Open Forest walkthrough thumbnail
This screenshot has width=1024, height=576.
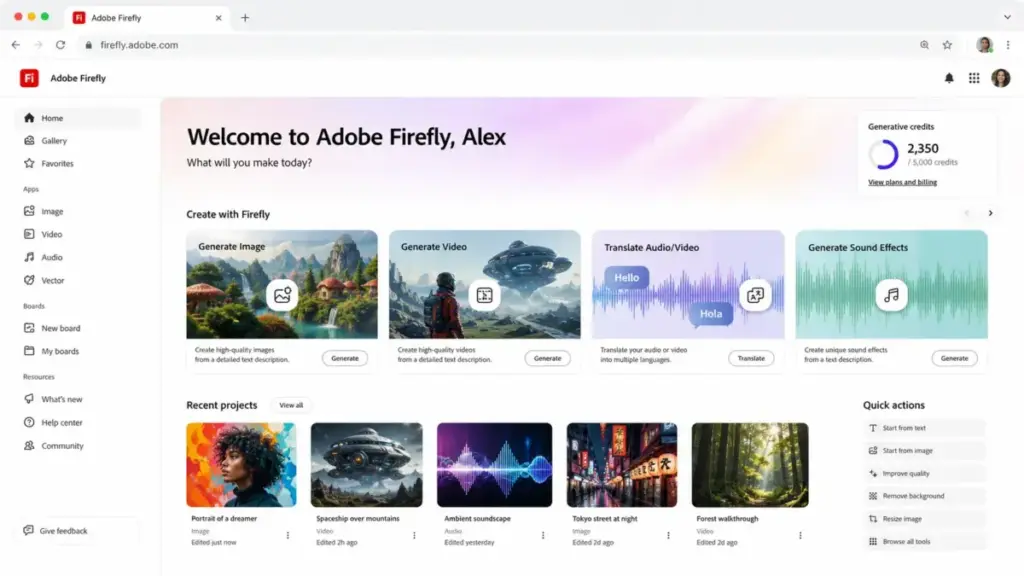[750, 464]
